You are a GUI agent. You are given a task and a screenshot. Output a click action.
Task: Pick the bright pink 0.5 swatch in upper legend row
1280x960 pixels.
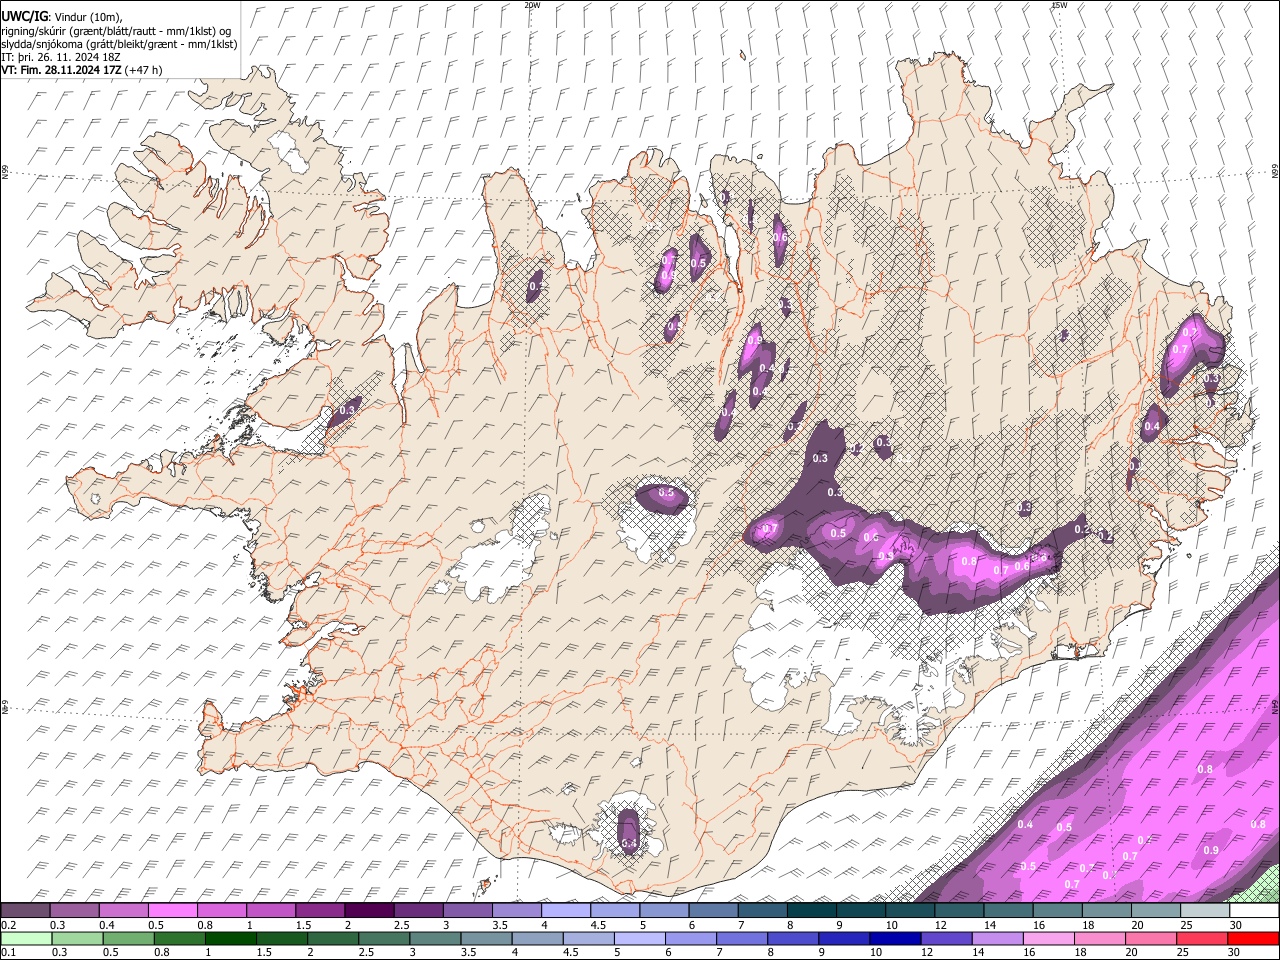pos(172,911)
